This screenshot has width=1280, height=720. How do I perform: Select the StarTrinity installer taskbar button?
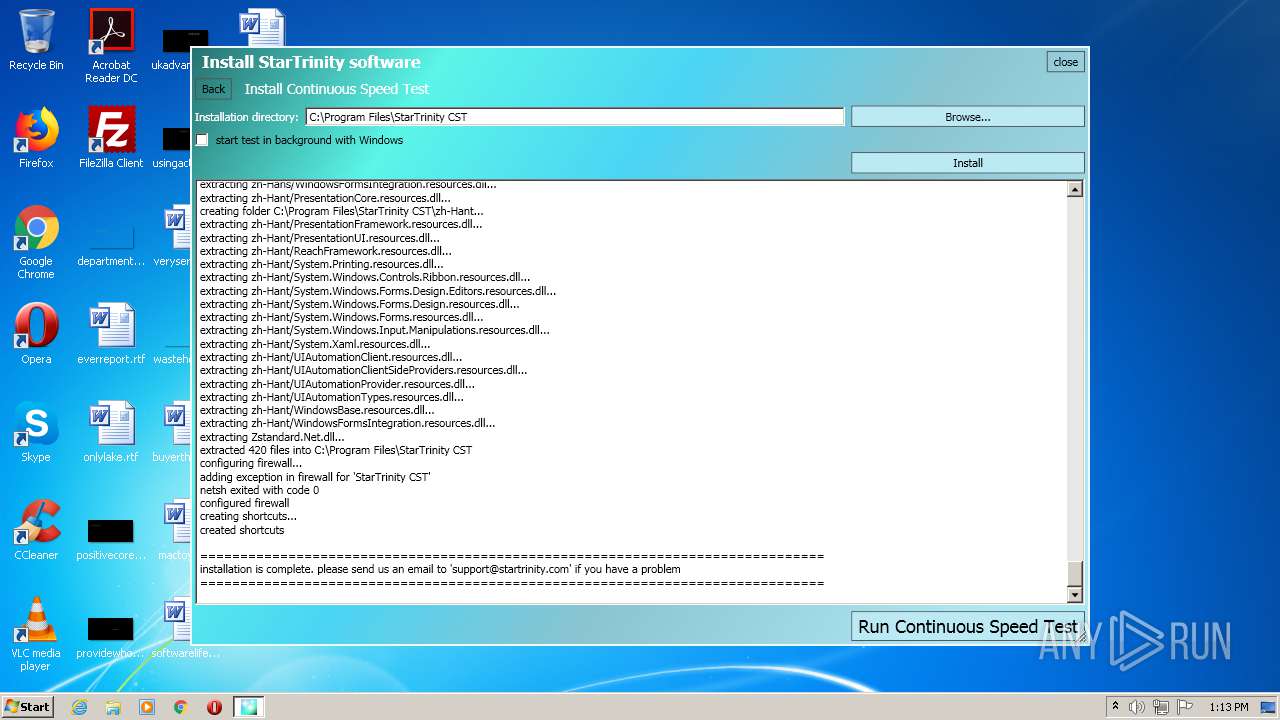(x=248, y=707)
